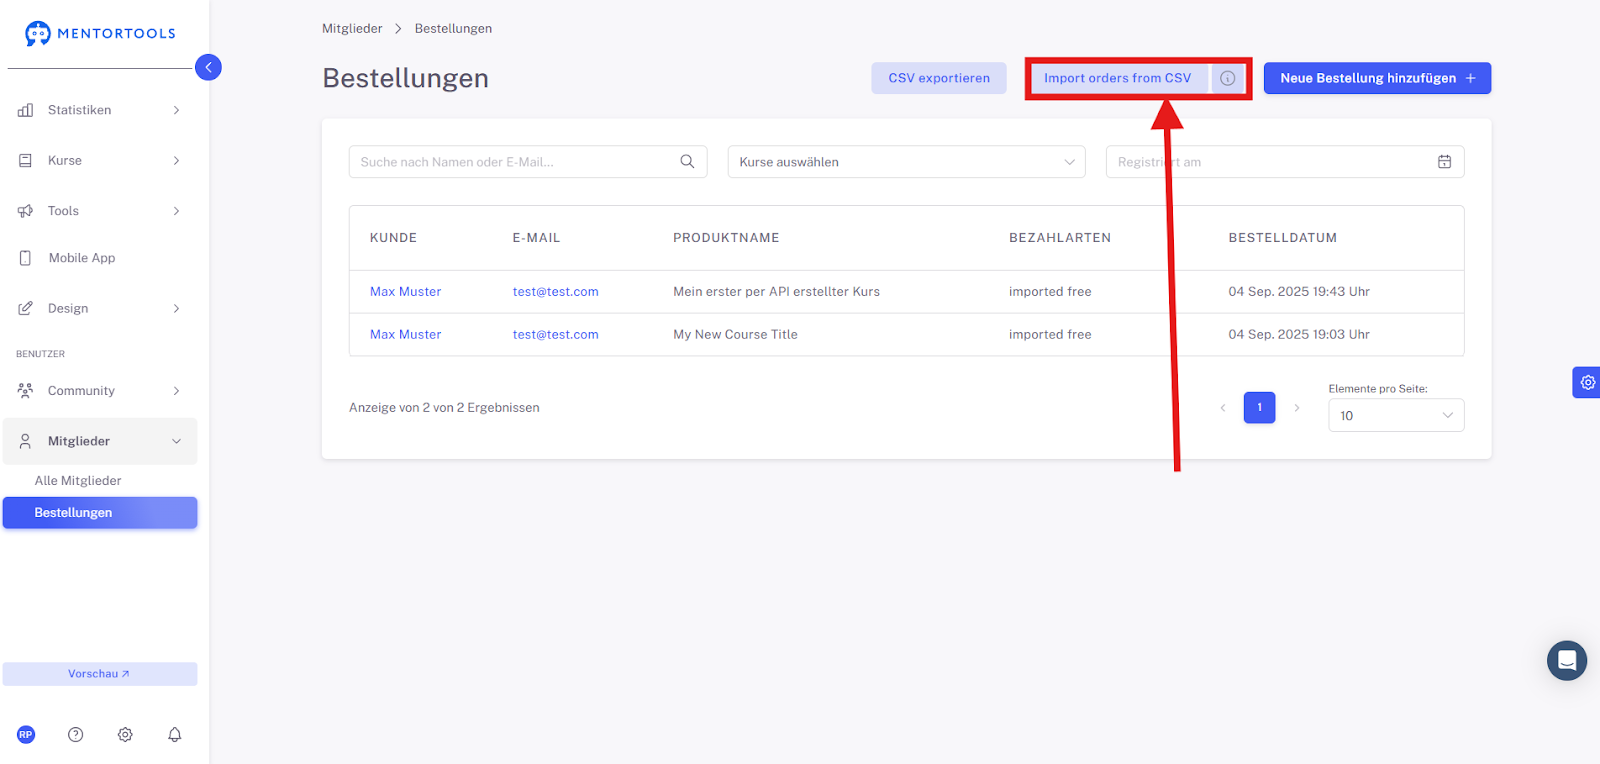Click 'My New Course Title' cell
The height and width of the screenshot is (764, 1600).
click(x=735, y=334)
